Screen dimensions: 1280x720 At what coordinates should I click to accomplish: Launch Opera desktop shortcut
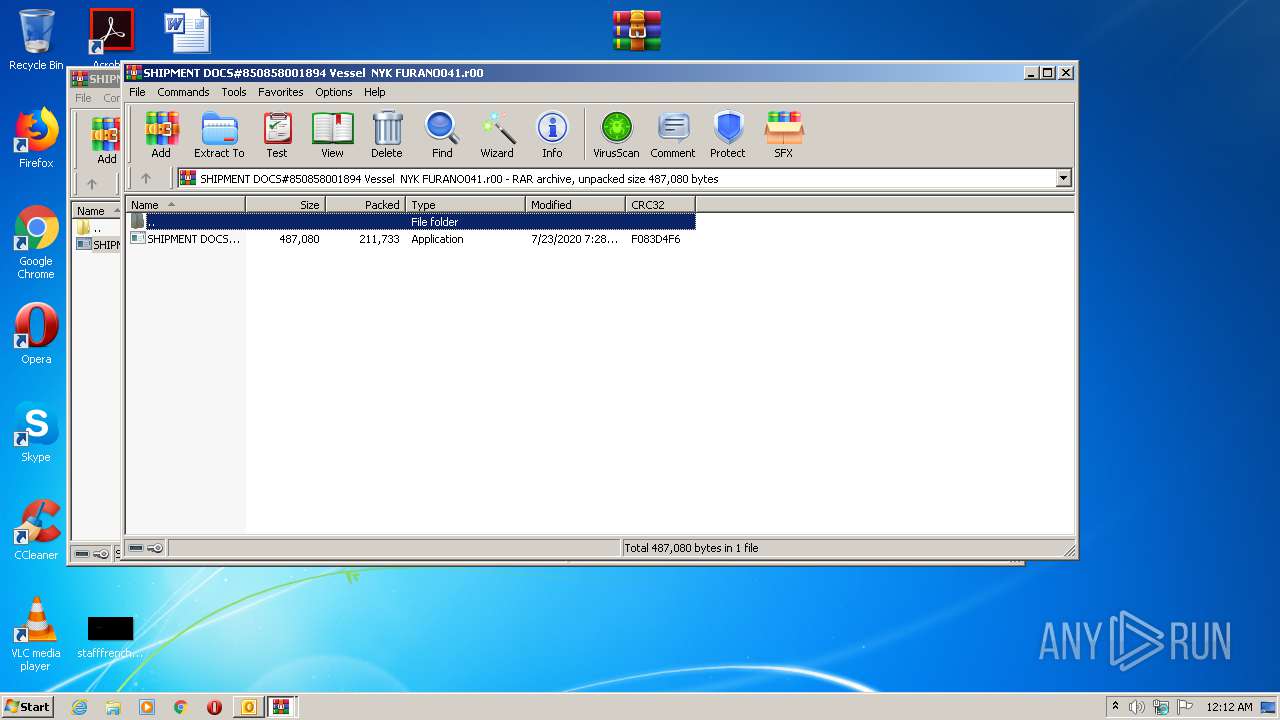36,334
